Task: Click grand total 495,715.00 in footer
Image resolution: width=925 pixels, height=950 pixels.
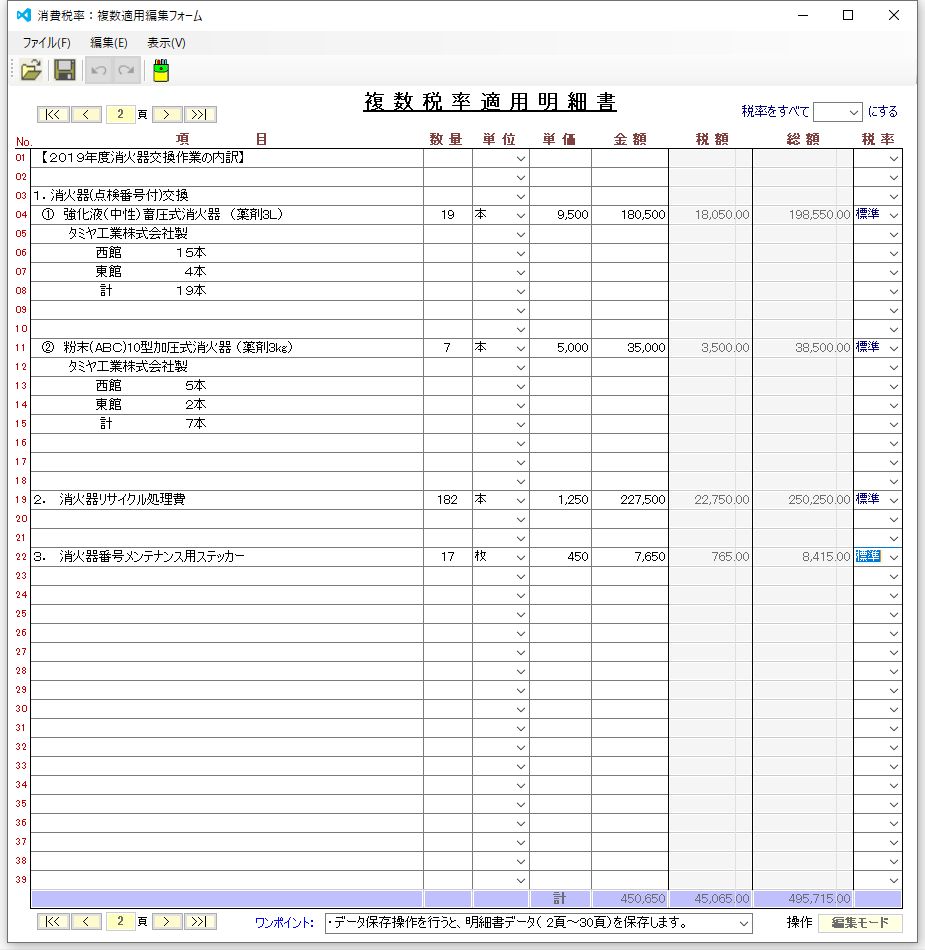Action: (x=803, y=899)
